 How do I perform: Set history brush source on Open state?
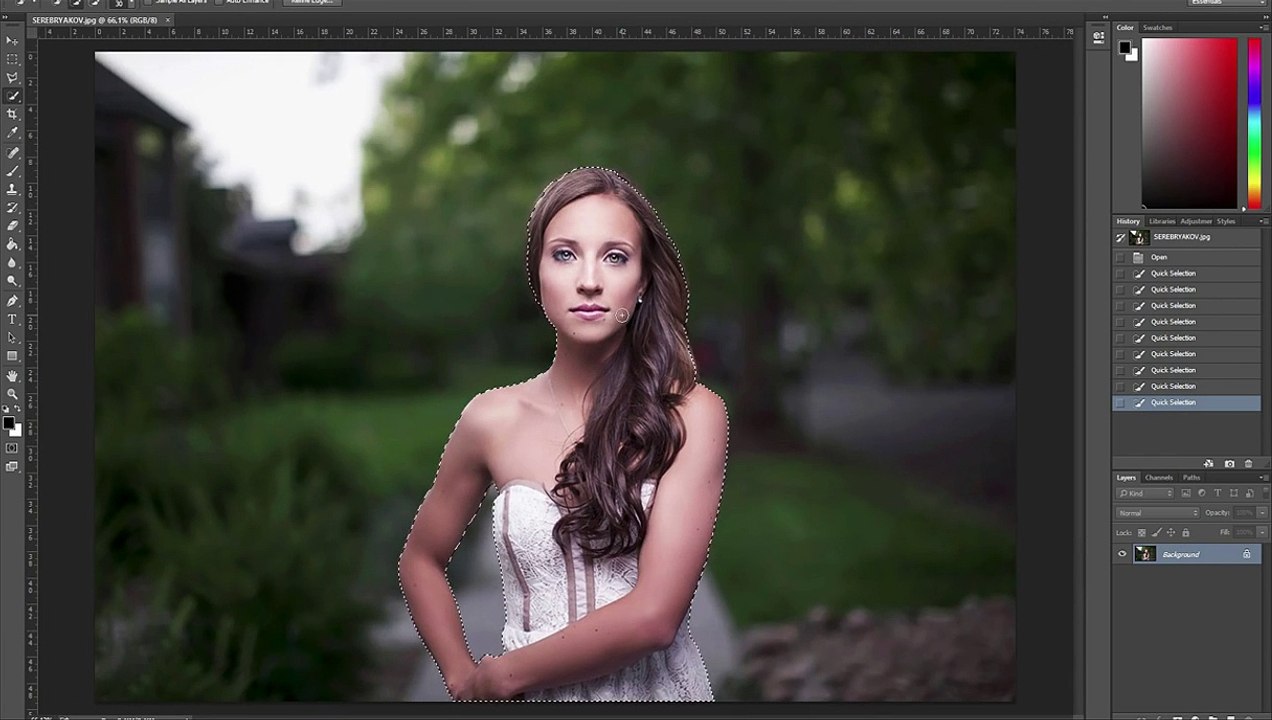(1120, 257)
